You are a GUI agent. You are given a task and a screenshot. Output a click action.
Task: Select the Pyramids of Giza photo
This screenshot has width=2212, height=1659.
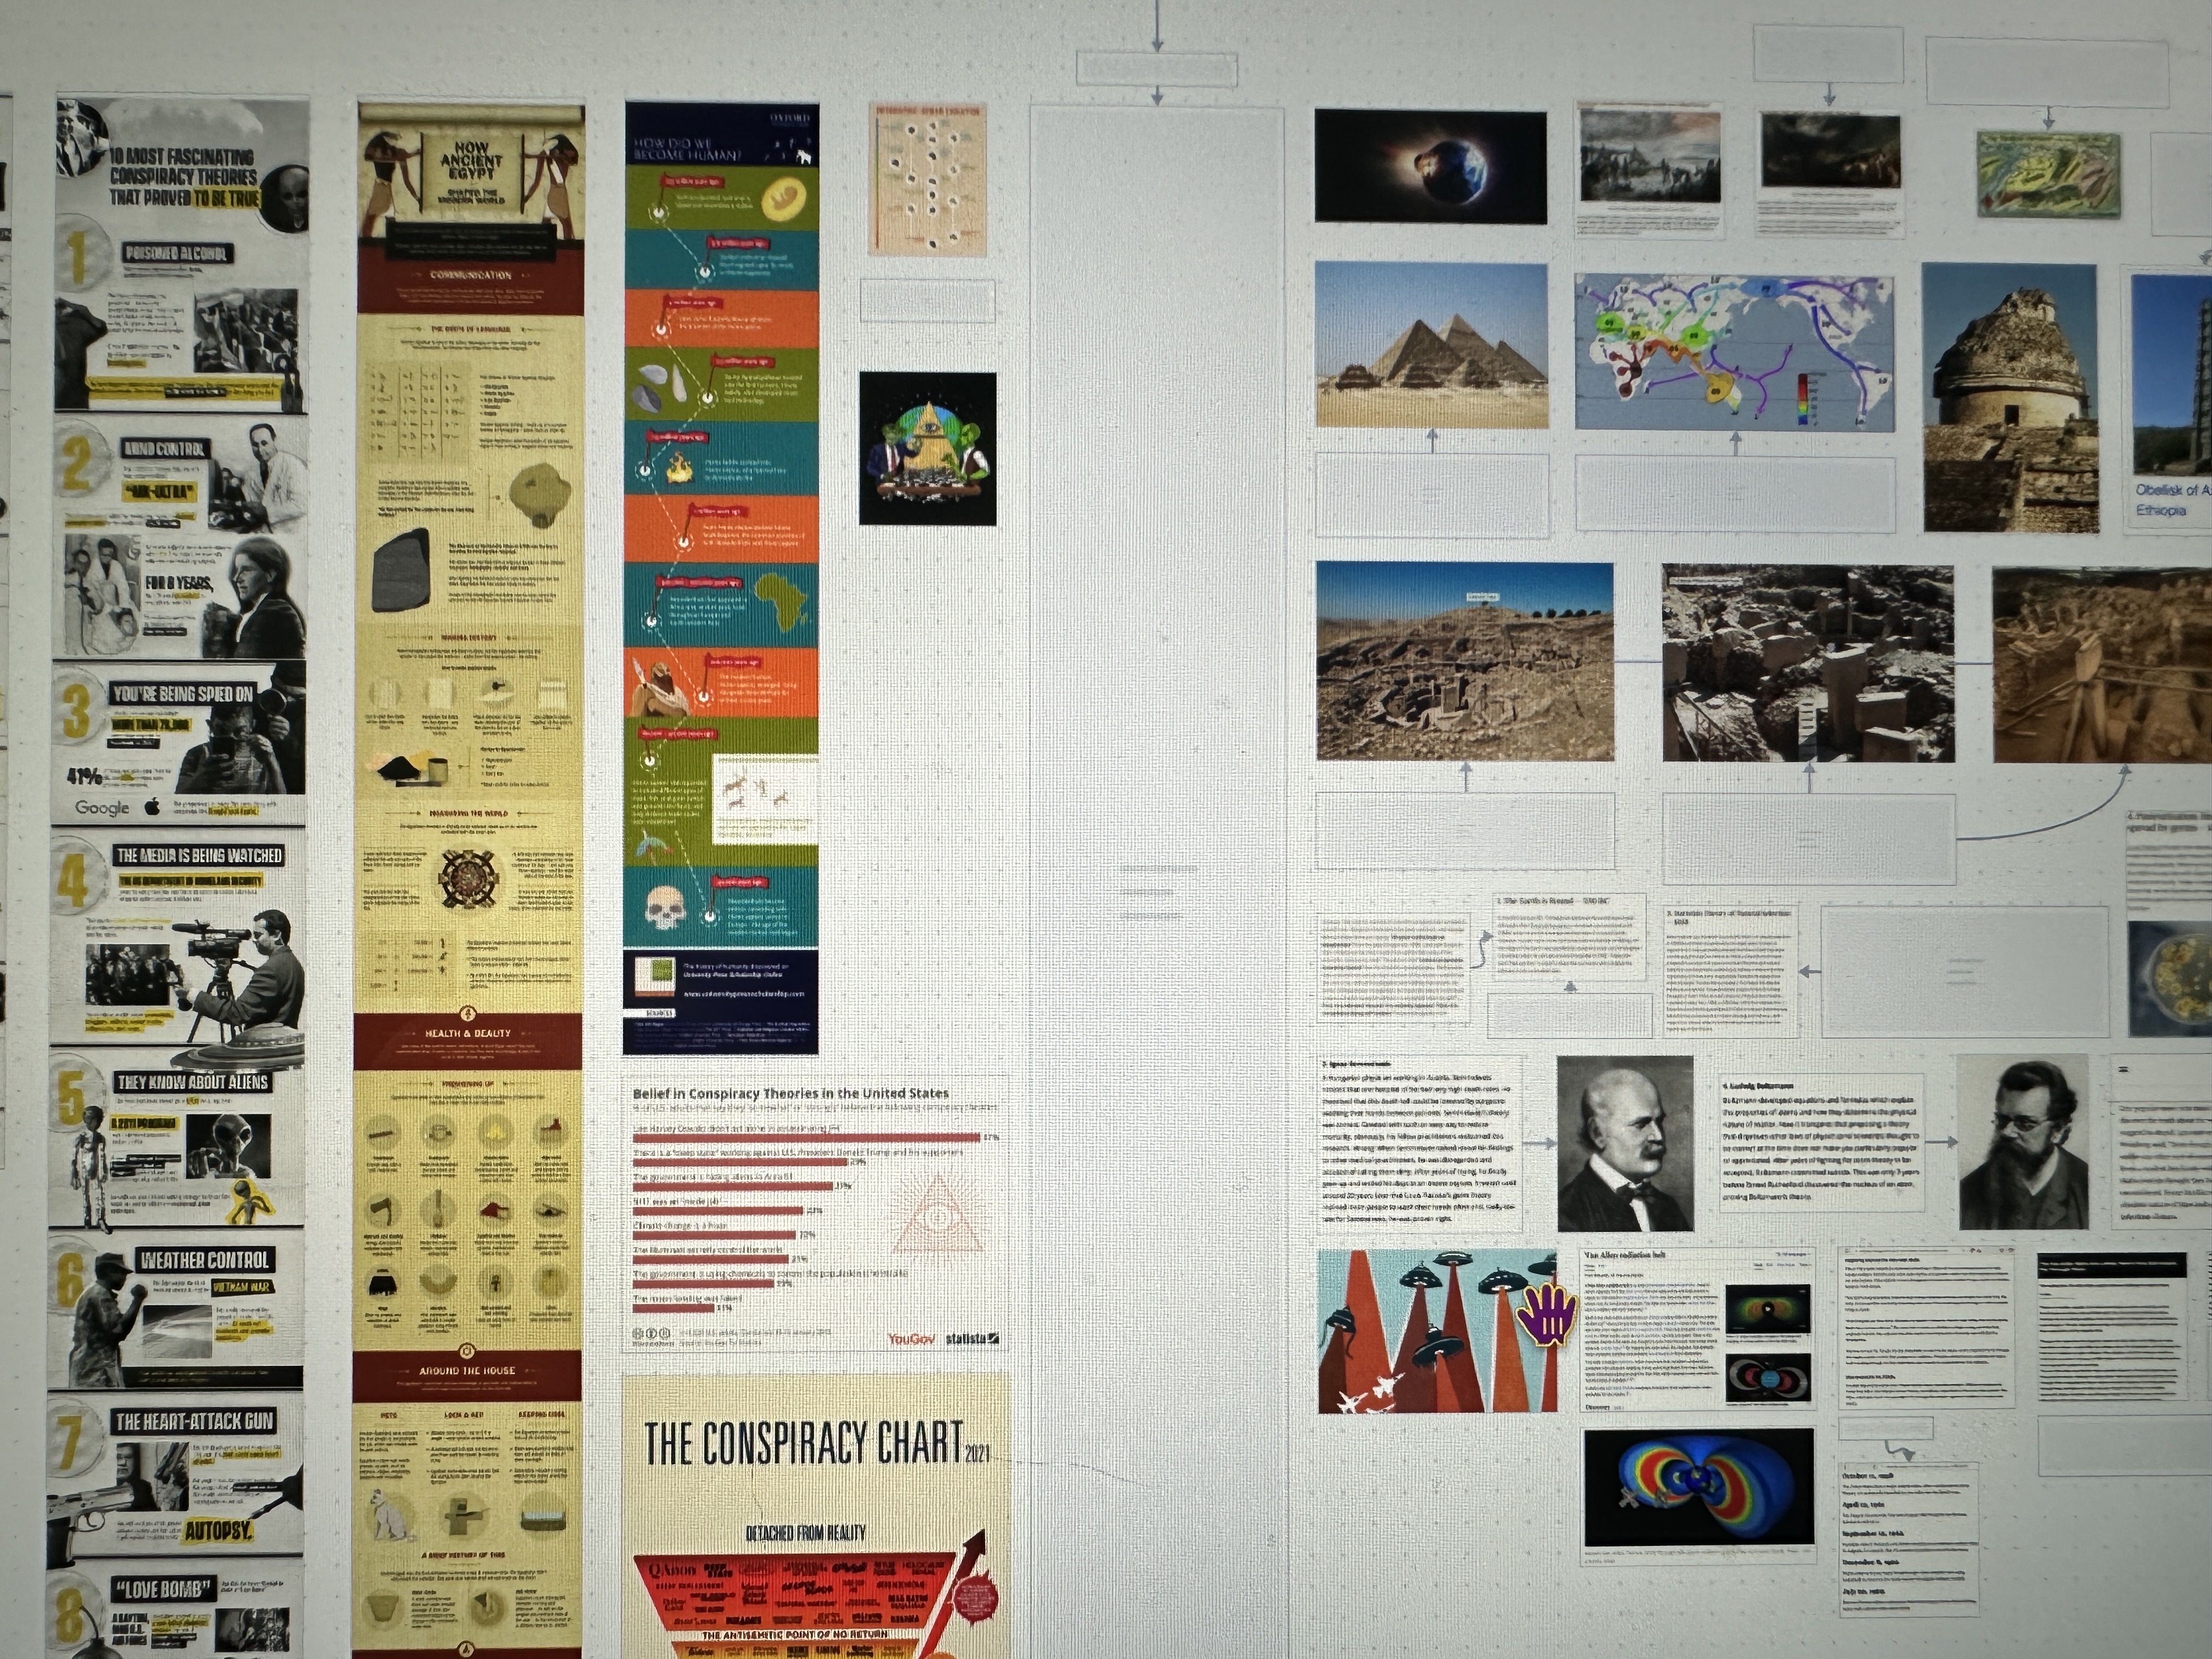(1431, 345)
